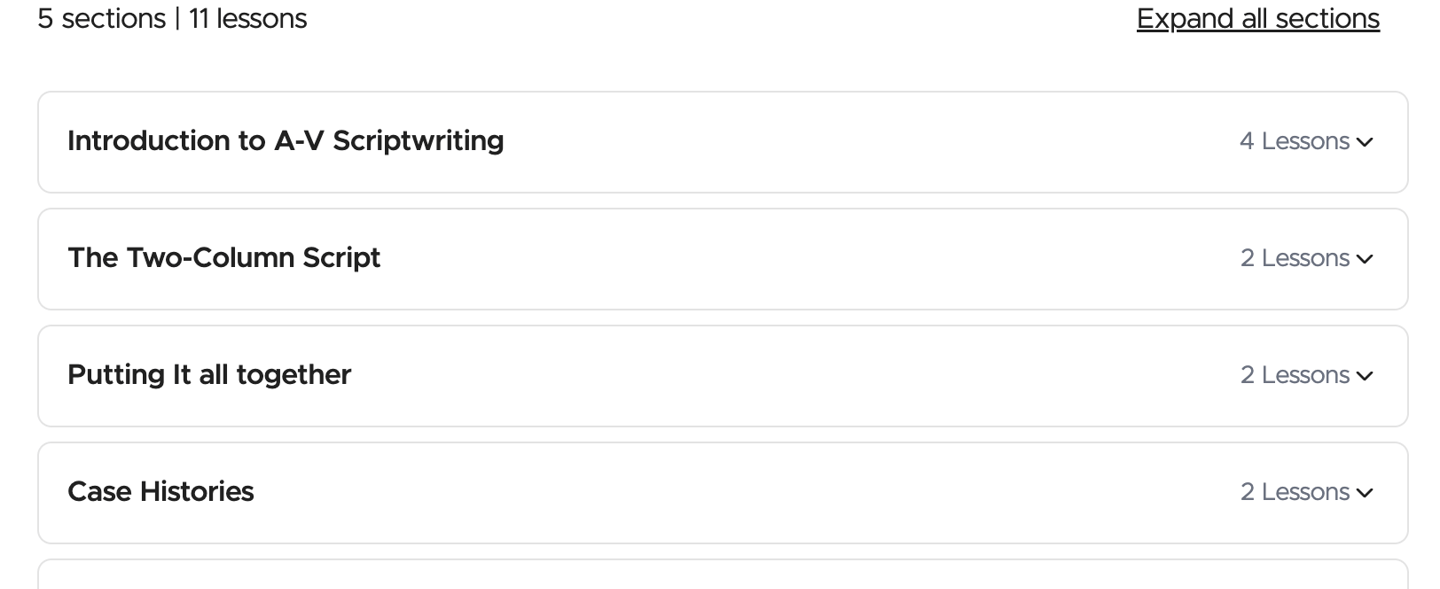
Task: Click the 5 sections summary text
Action: coord(101,19)
